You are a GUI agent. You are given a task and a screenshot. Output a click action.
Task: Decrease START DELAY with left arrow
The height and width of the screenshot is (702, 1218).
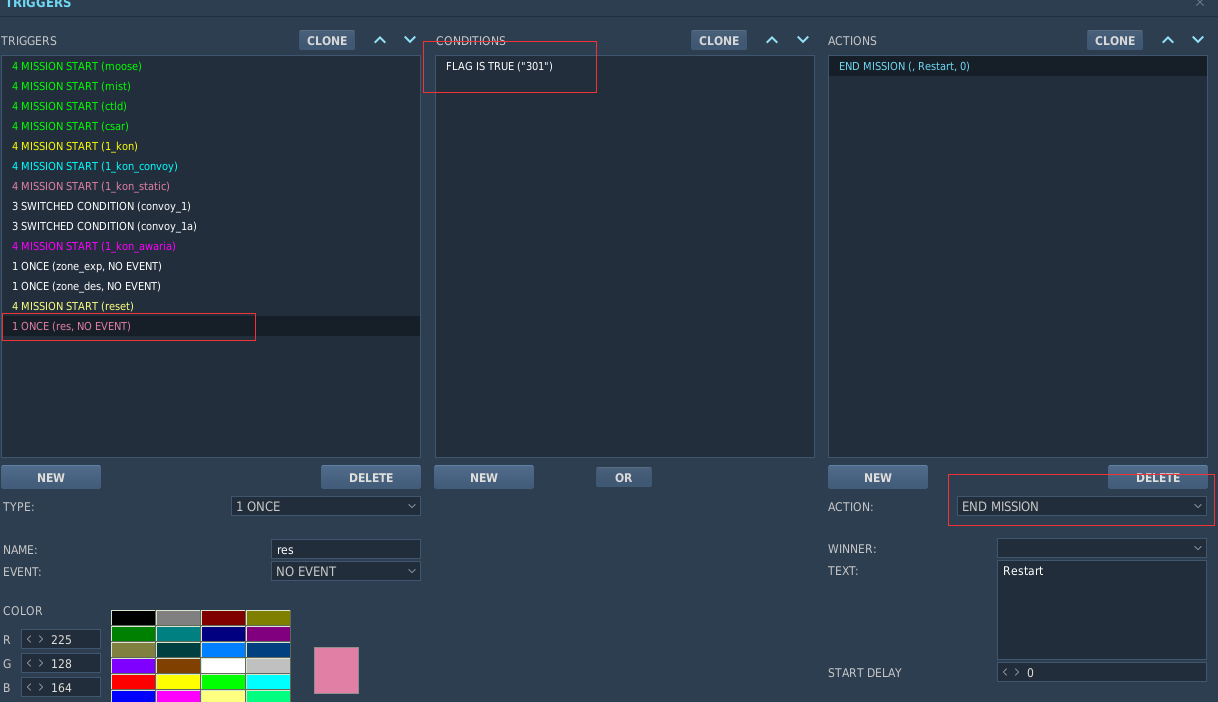[x=1005, y=673]
